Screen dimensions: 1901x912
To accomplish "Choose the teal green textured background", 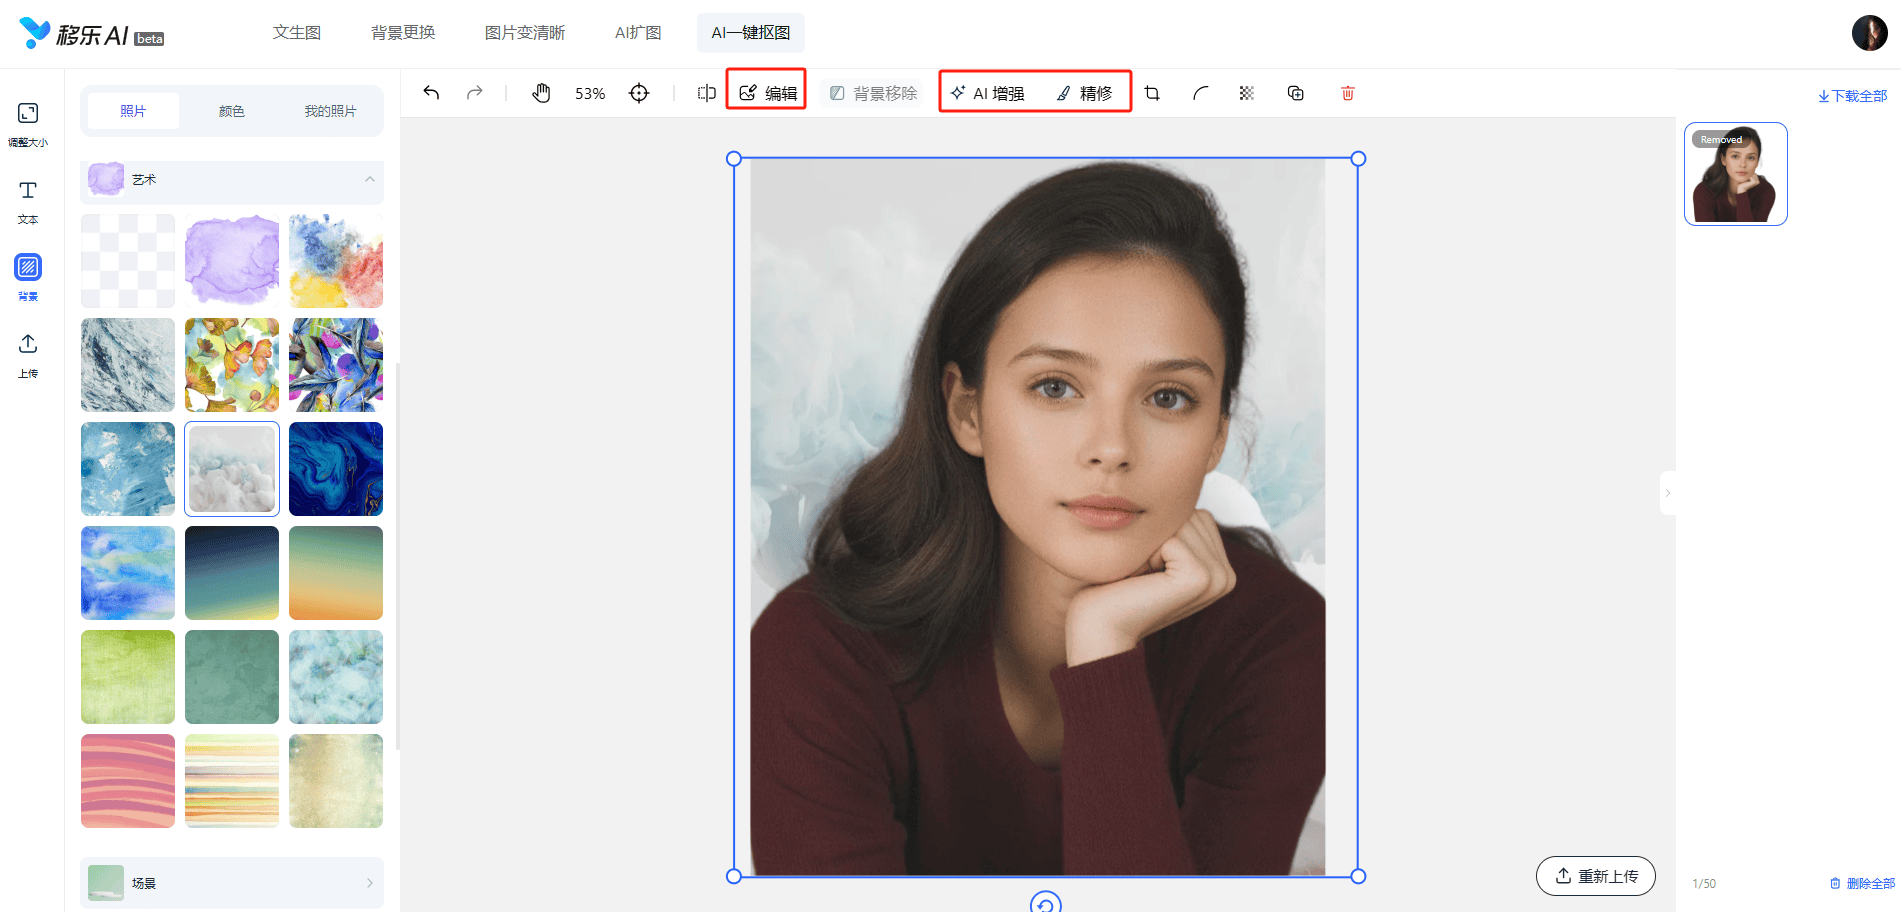I will click(232, 677).
